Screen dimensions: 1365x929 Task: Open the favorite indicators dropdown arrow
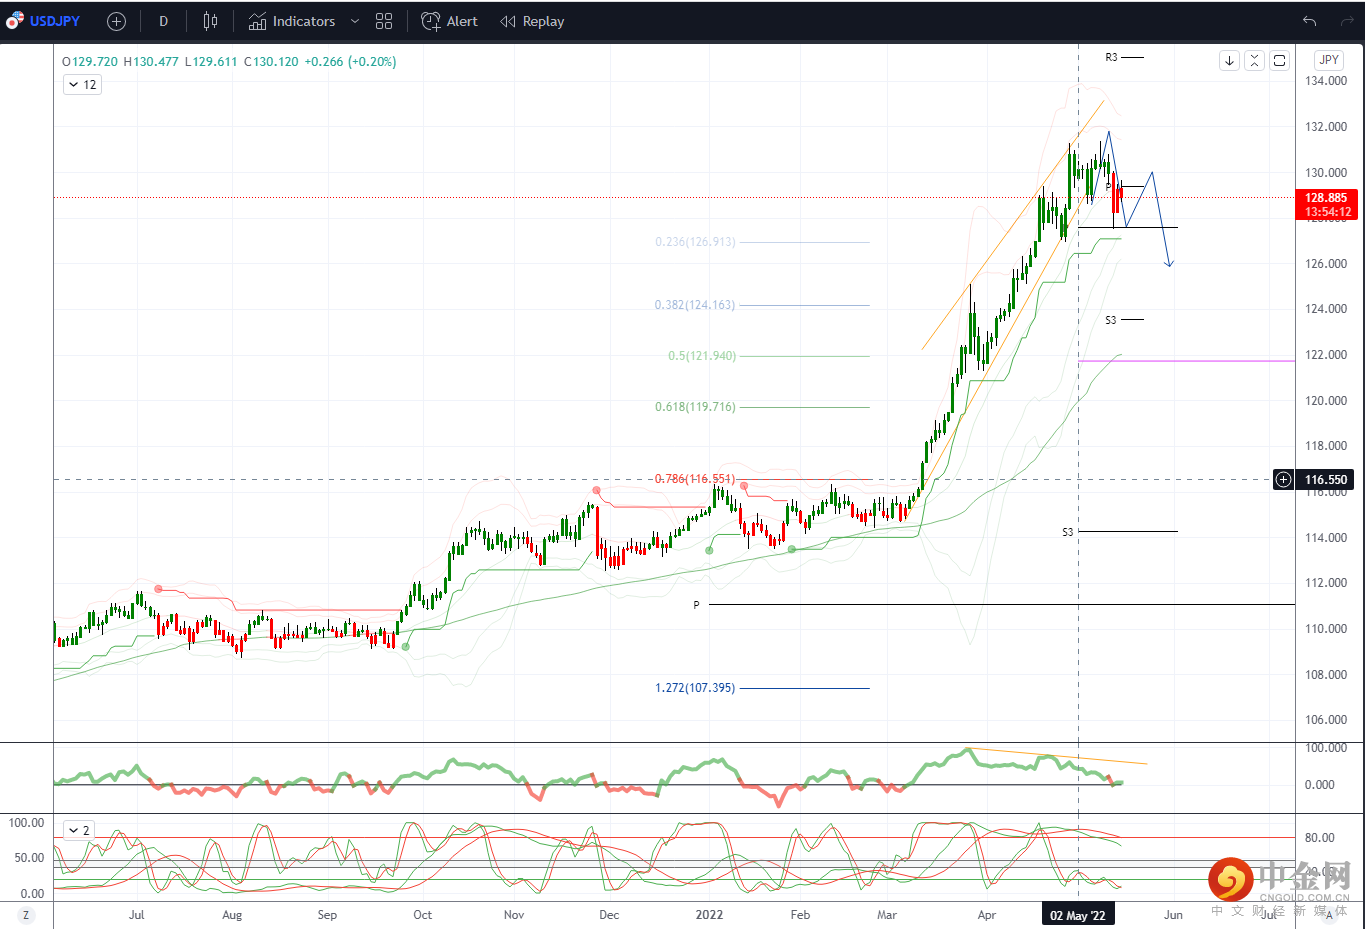(354, 21)
